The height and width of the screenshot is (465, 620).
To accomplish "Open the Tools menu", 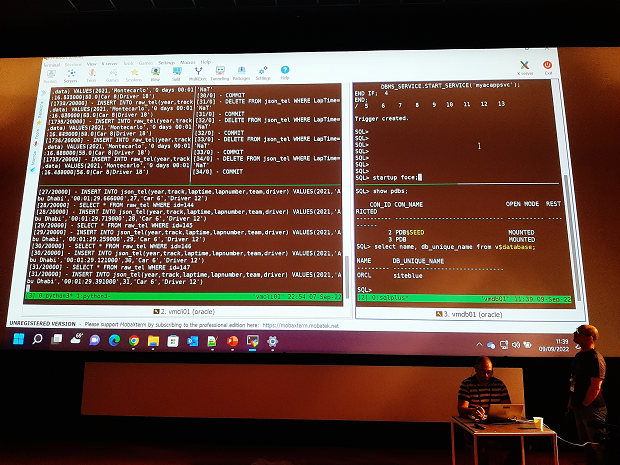I will (x=129, y=63).
